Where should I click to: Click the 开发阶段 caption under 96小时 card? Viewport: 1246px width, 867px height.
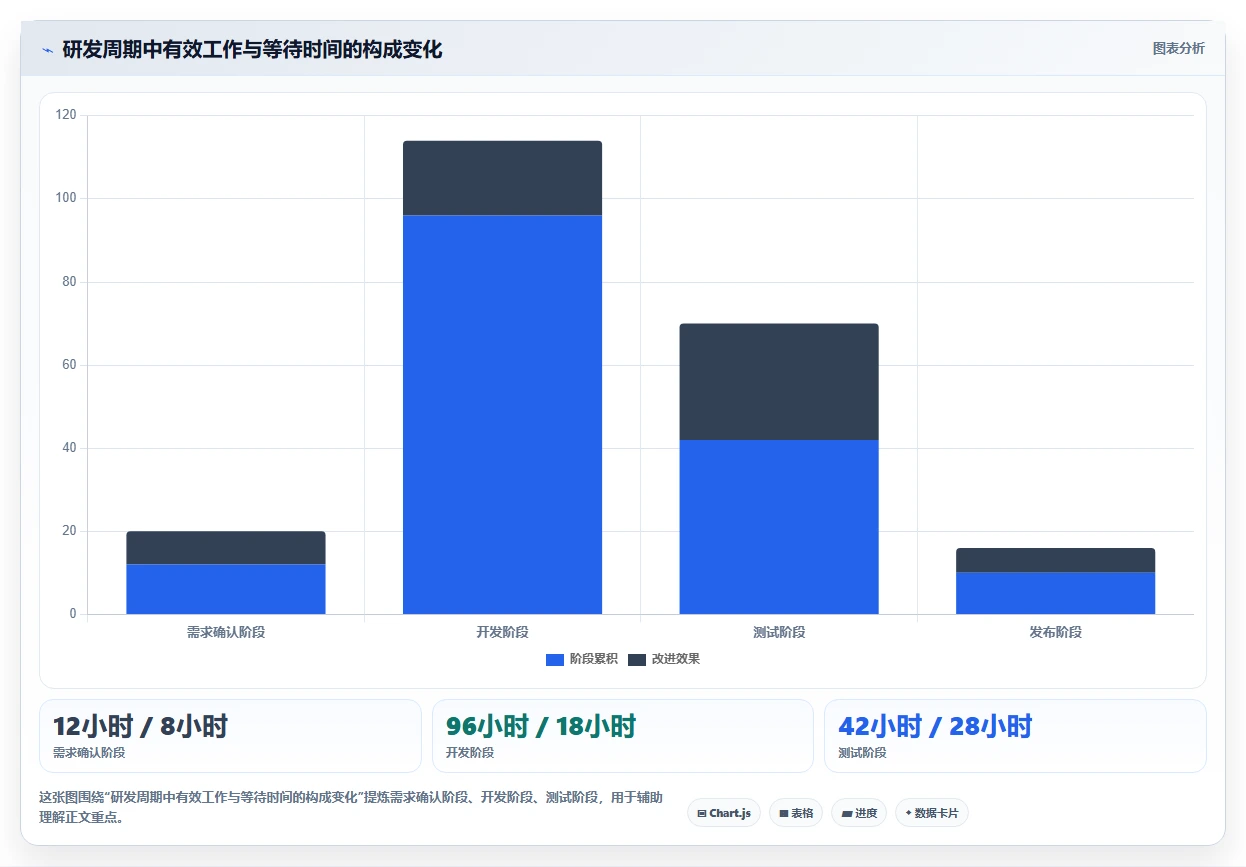(470, 753)
